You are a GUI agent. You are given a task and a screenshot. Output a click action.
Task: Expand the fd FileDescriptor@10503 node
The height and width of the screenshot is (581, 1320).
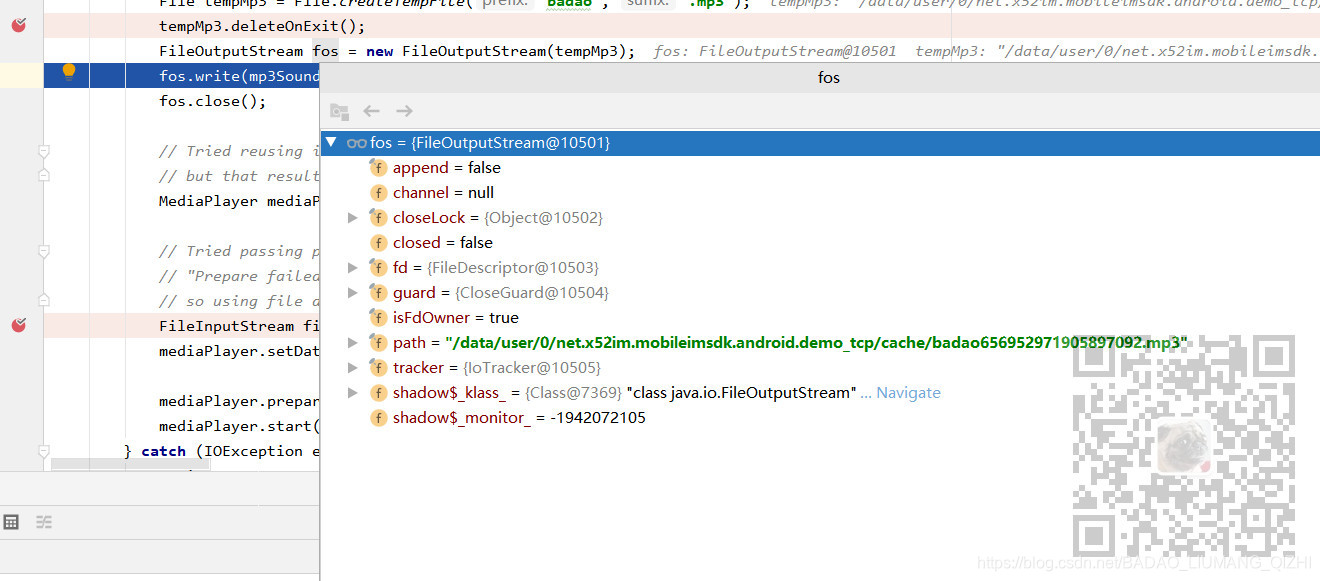click(x=352, y=267)
